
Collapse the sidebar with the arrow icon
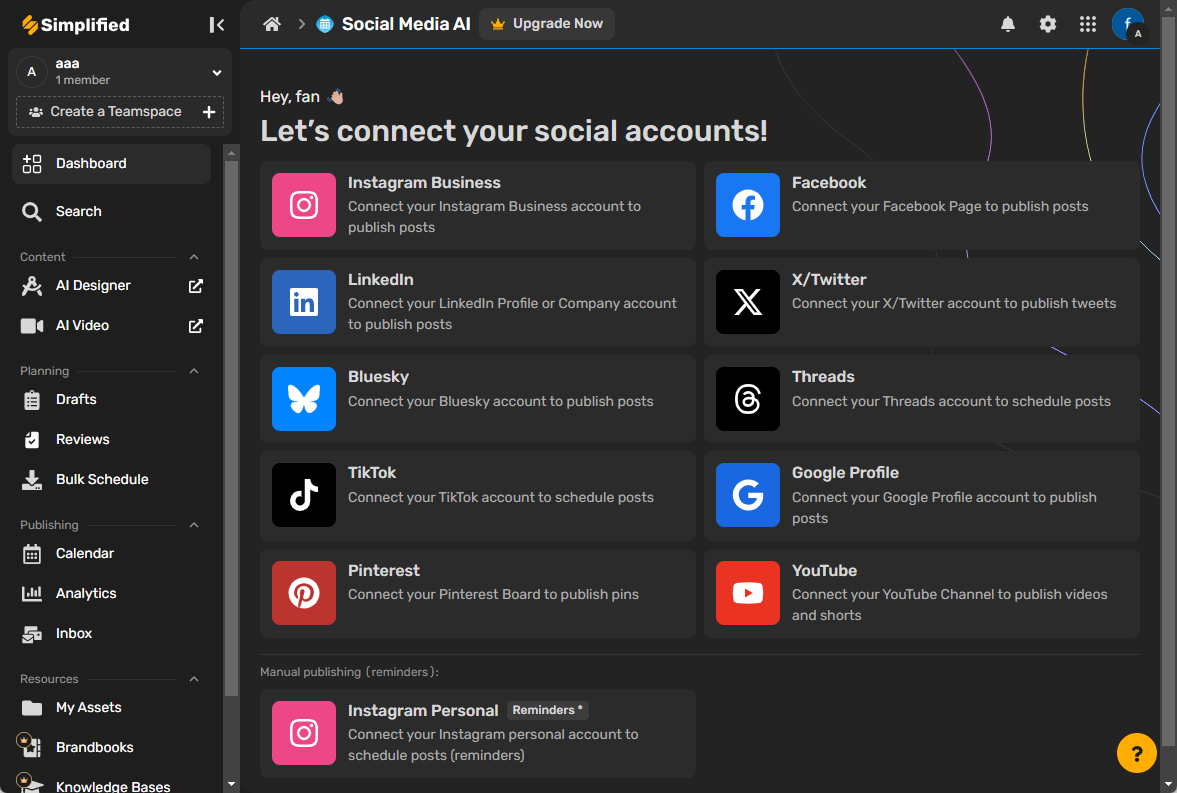(x=216, y=25)
